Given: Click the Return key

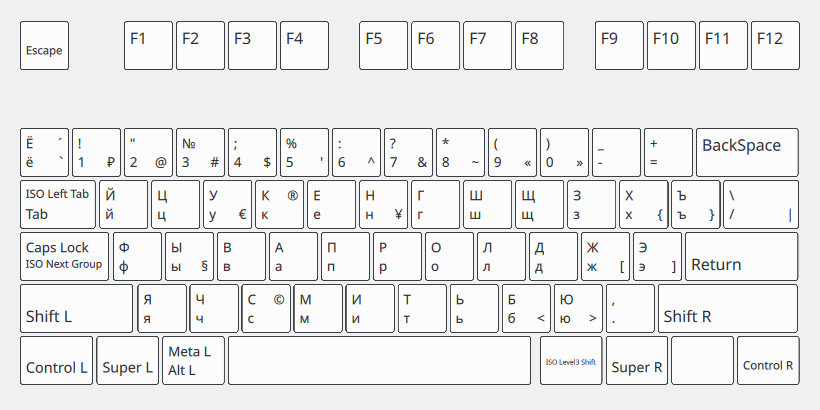Looking at the screenshot, I should tap(741, 257).
